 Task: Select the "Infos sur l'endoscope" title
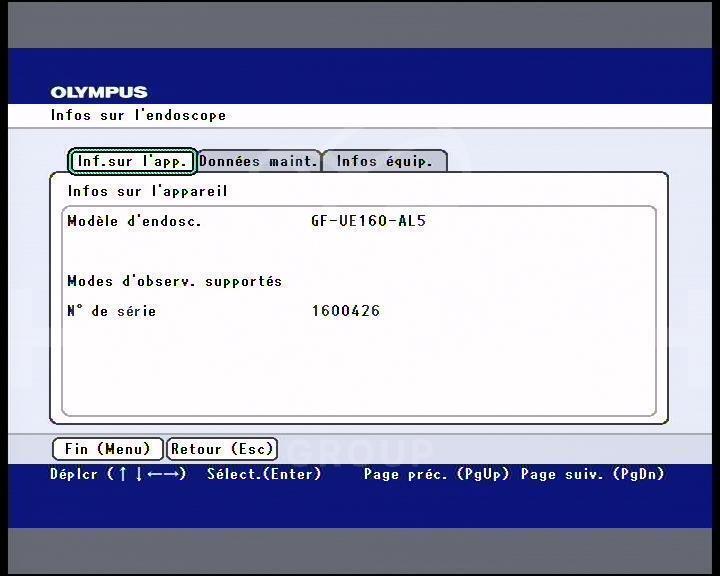pos(138,115)
